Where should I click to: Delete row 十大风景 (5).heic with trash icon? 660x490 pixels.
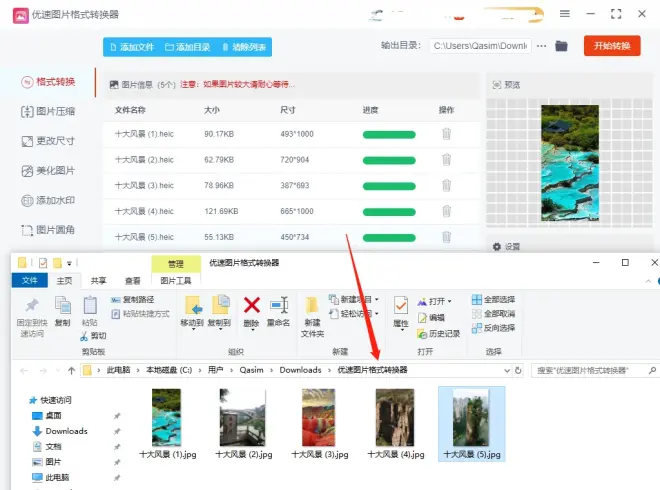tap(447, 237)
